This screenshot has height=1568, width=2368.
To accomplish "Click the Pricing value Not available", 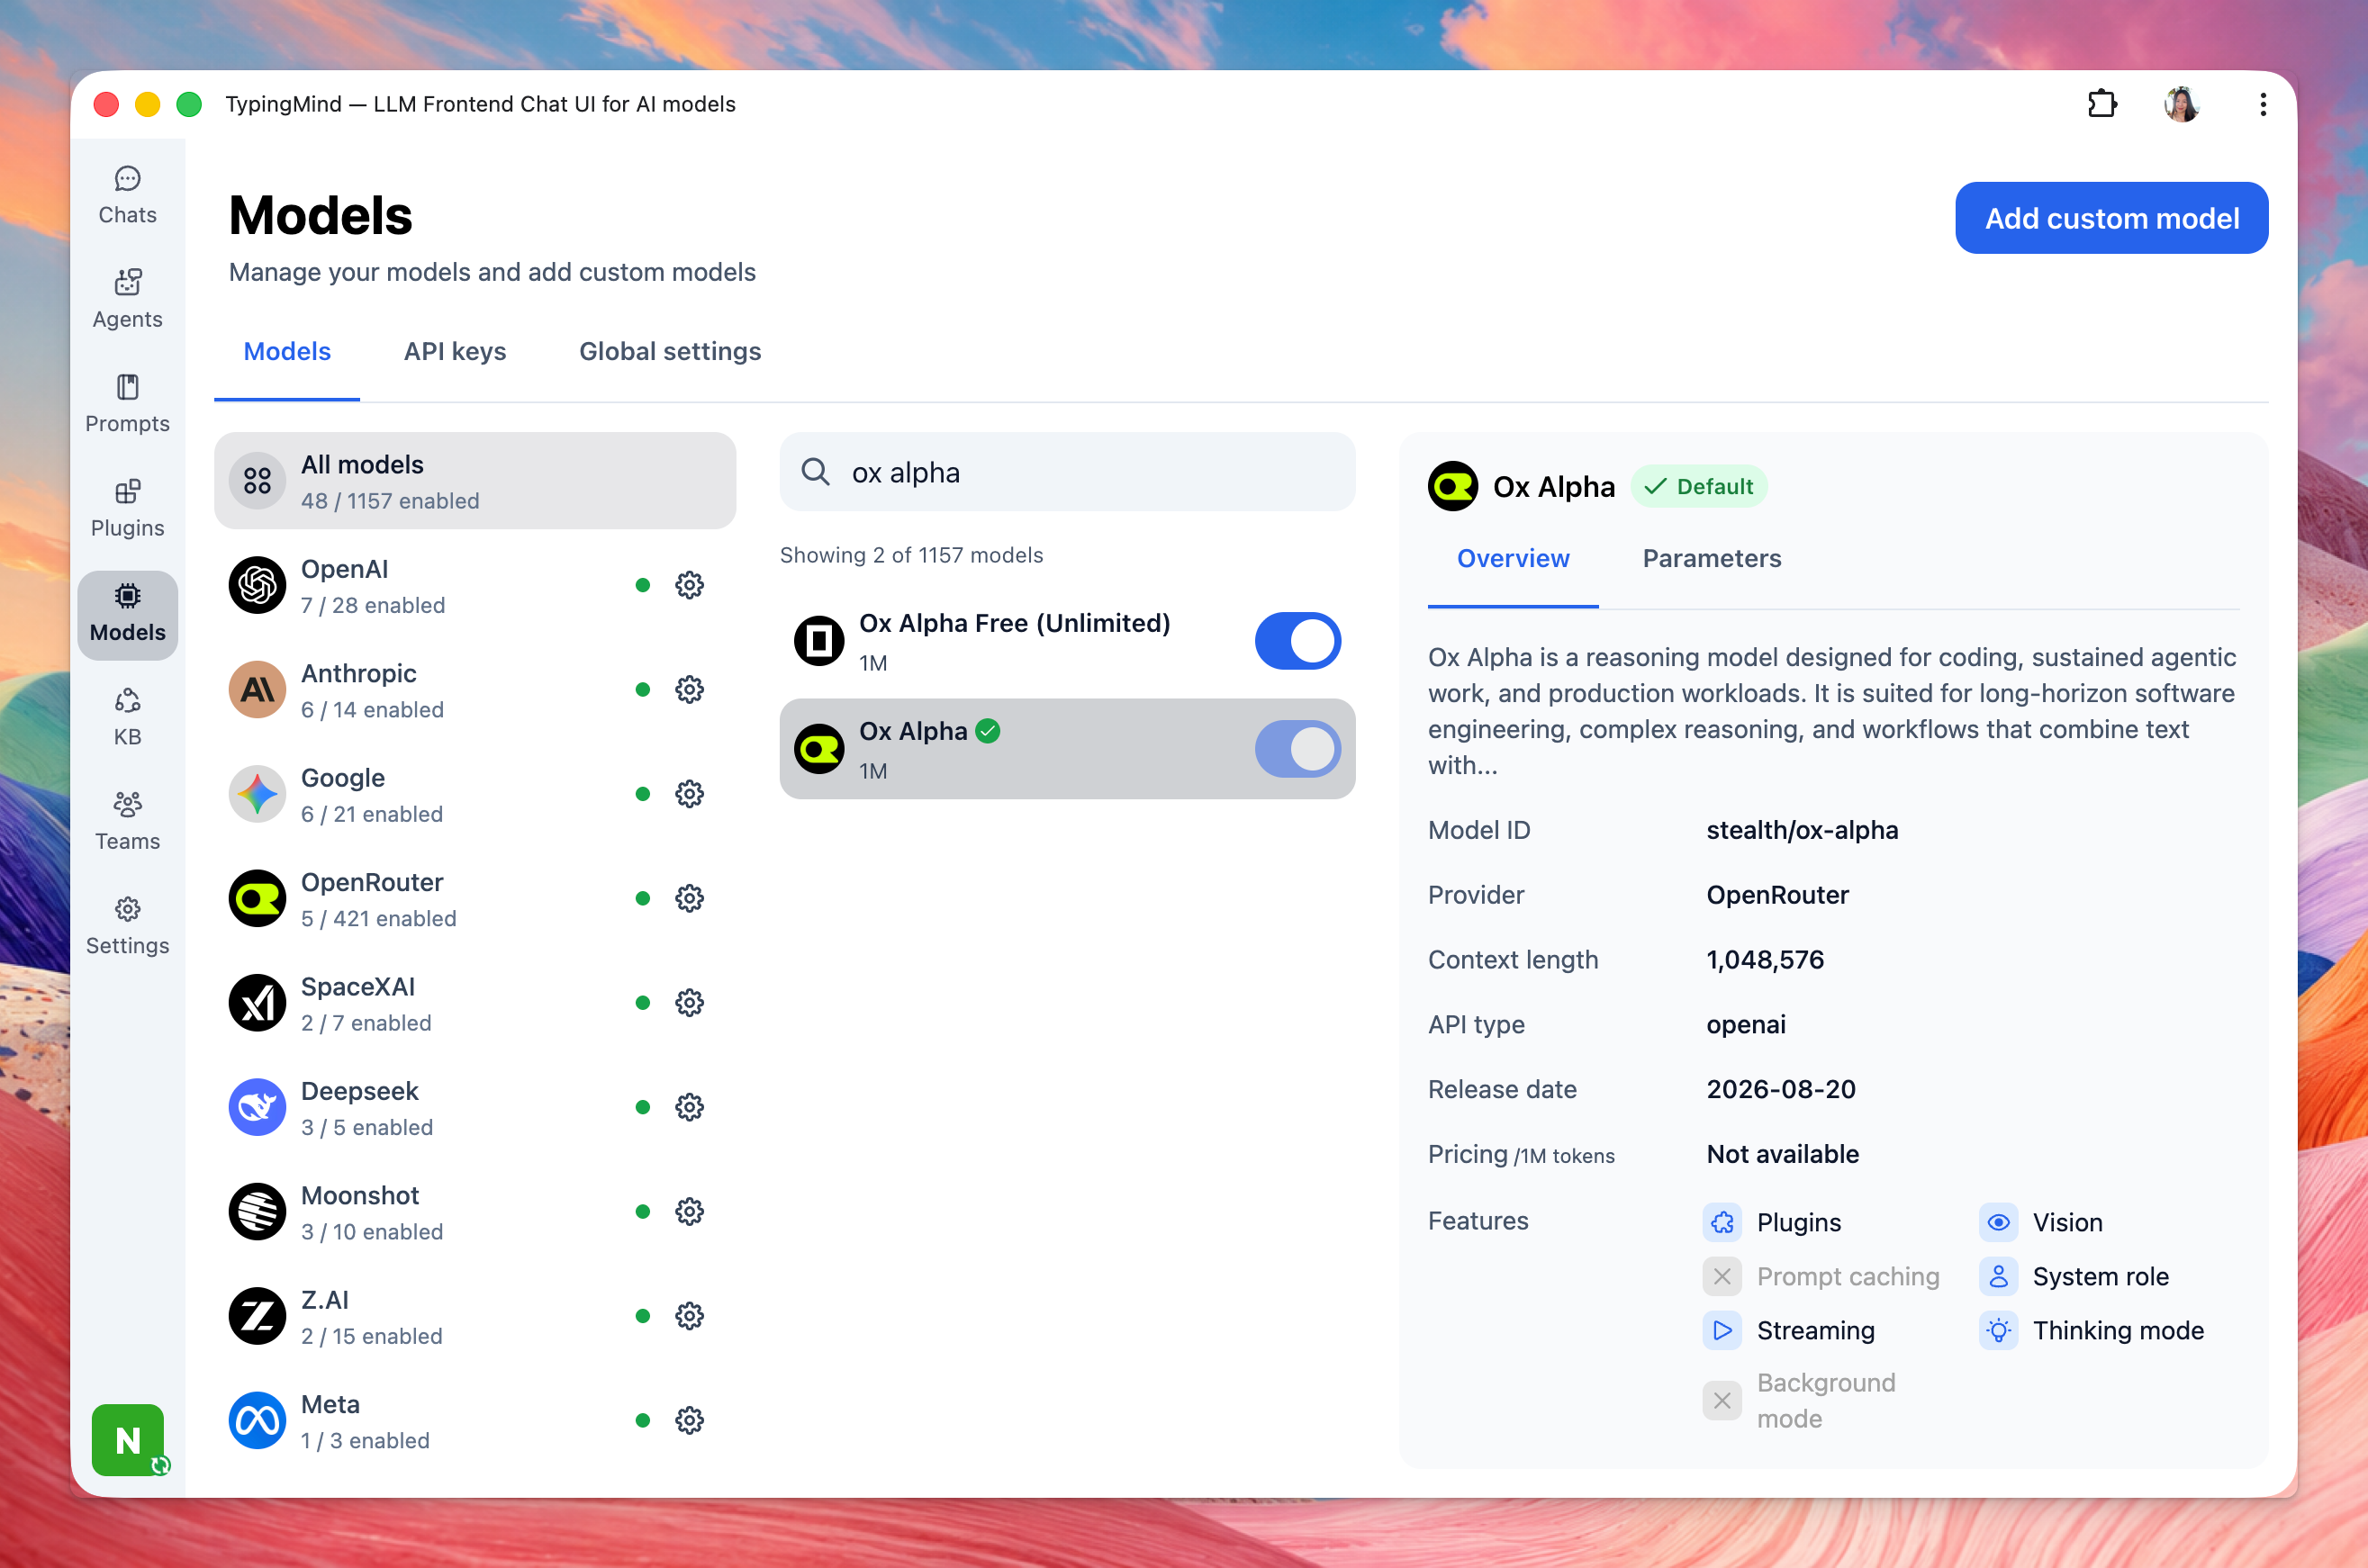I will click(1782, 1154).
